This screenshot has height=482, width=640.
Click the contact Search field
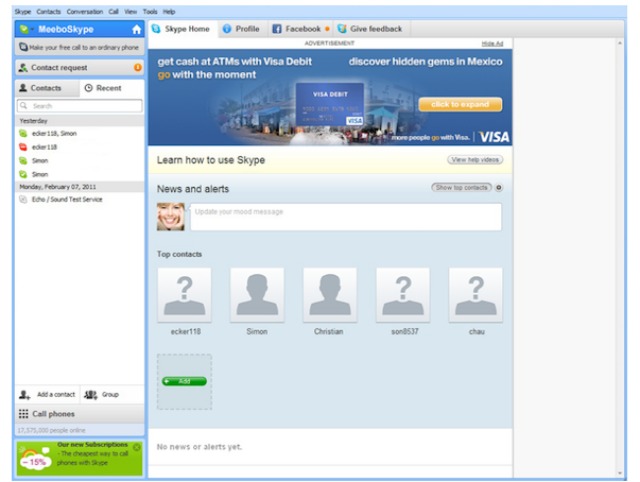80,106
